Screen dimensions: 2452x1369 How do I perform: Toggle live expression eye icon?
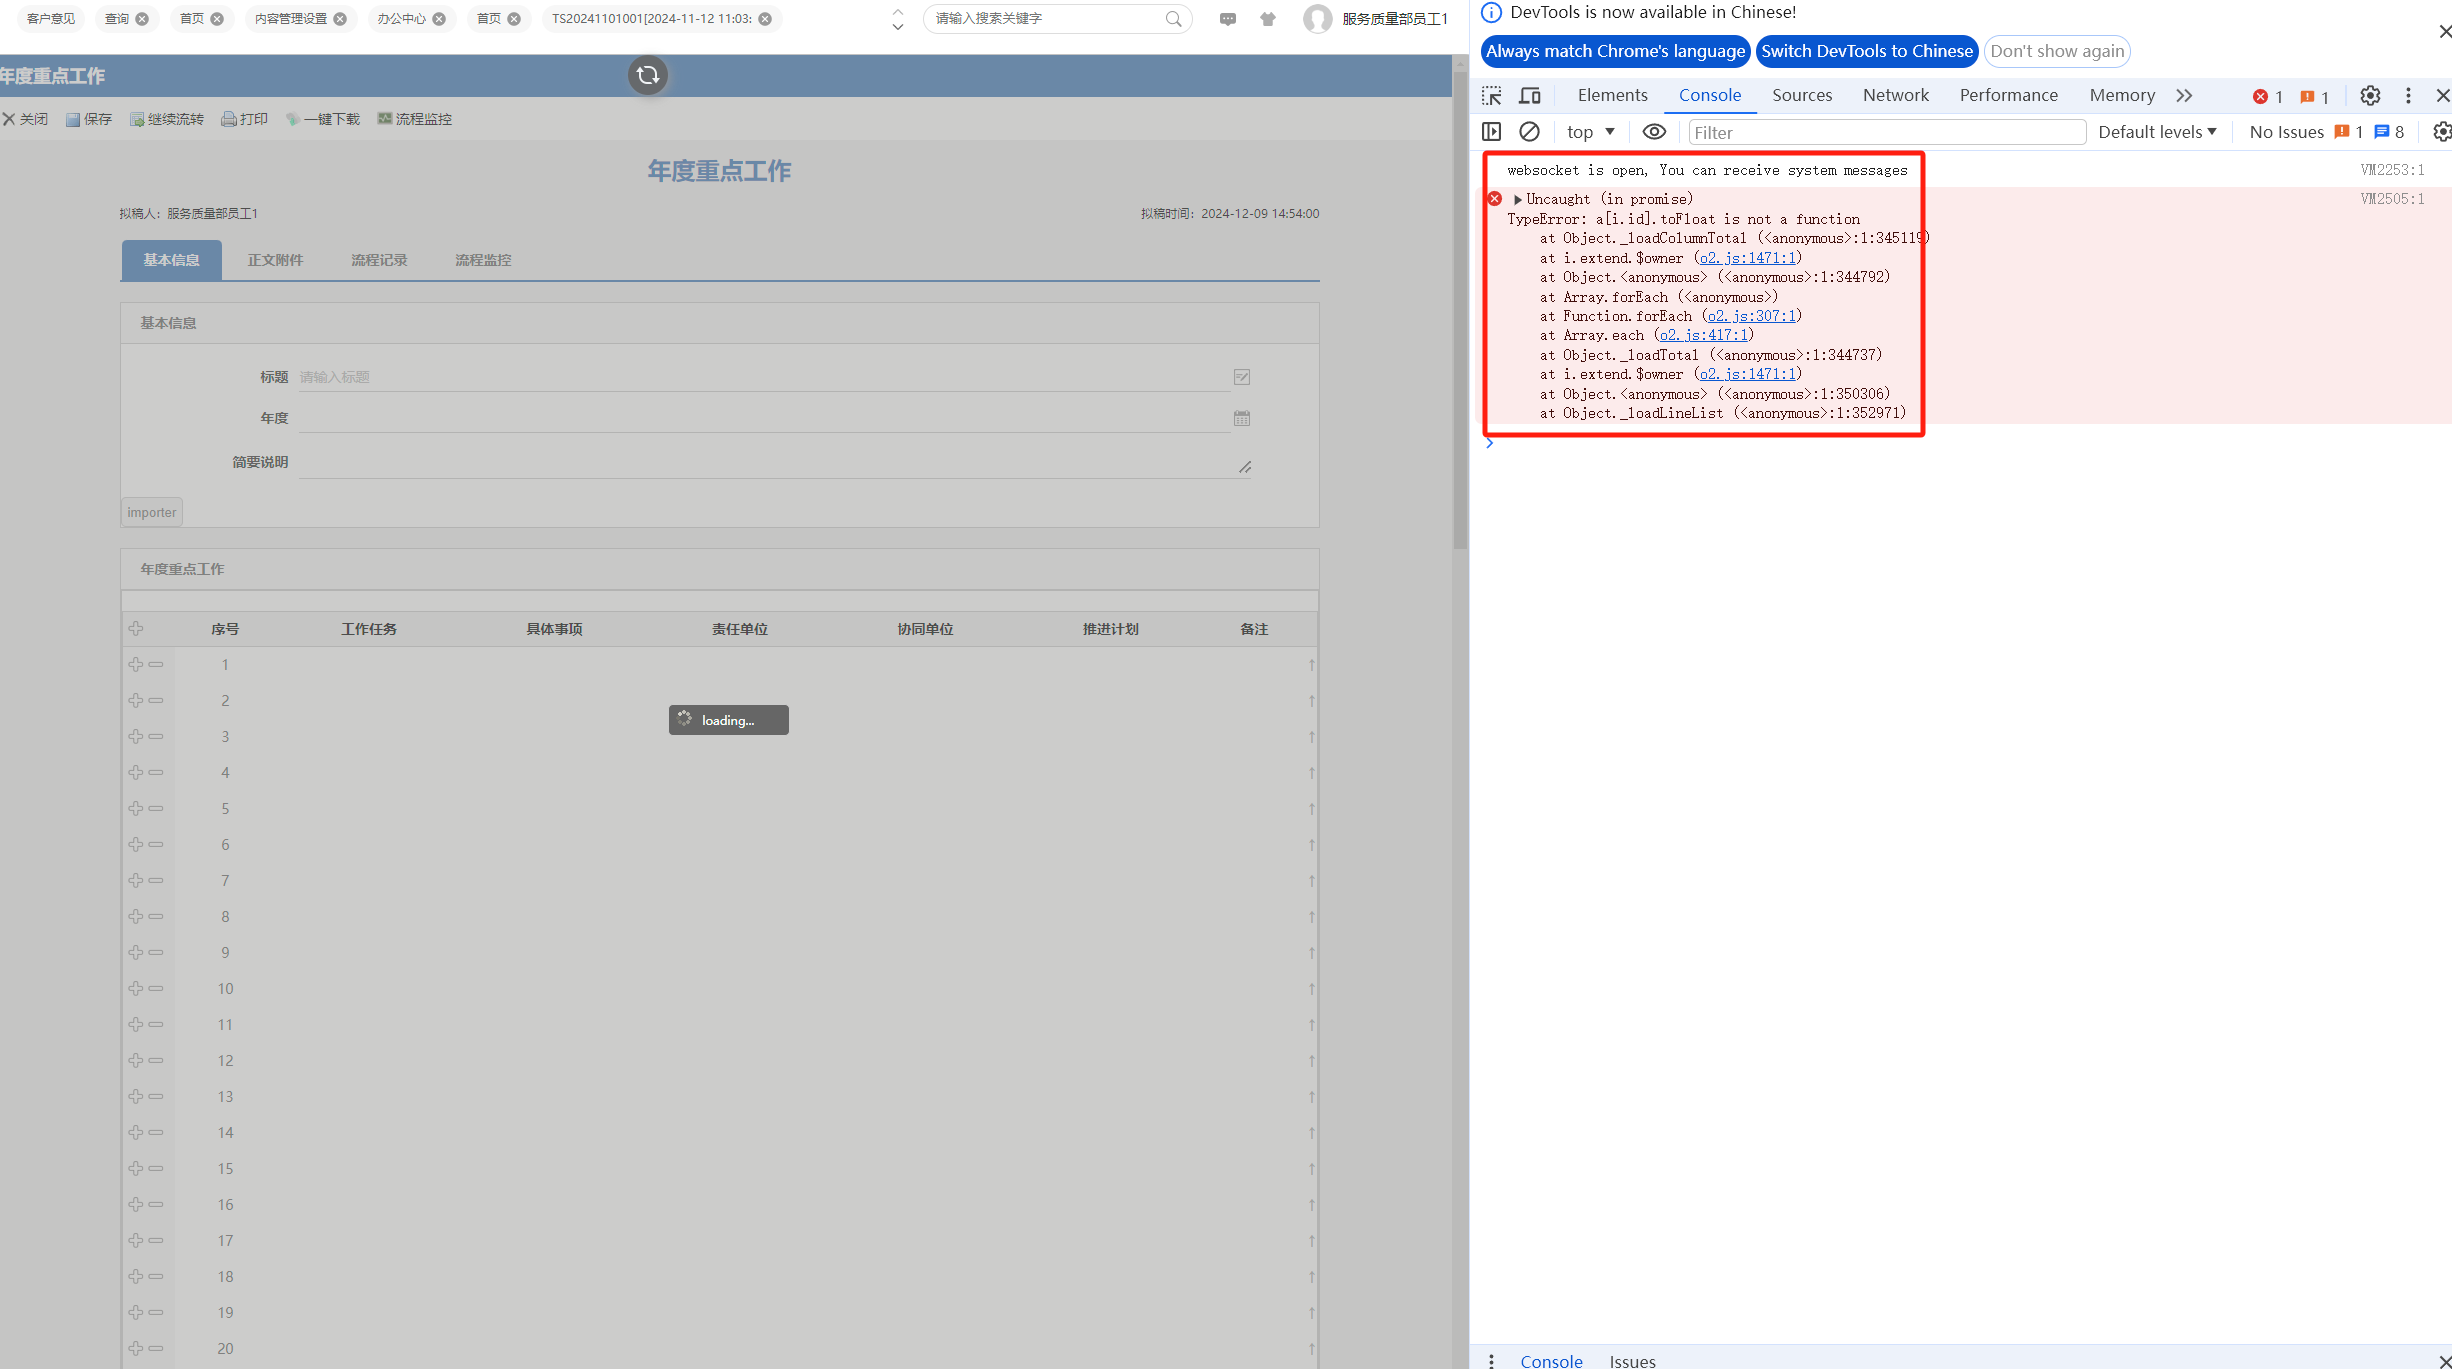(x=1654, y=132)
